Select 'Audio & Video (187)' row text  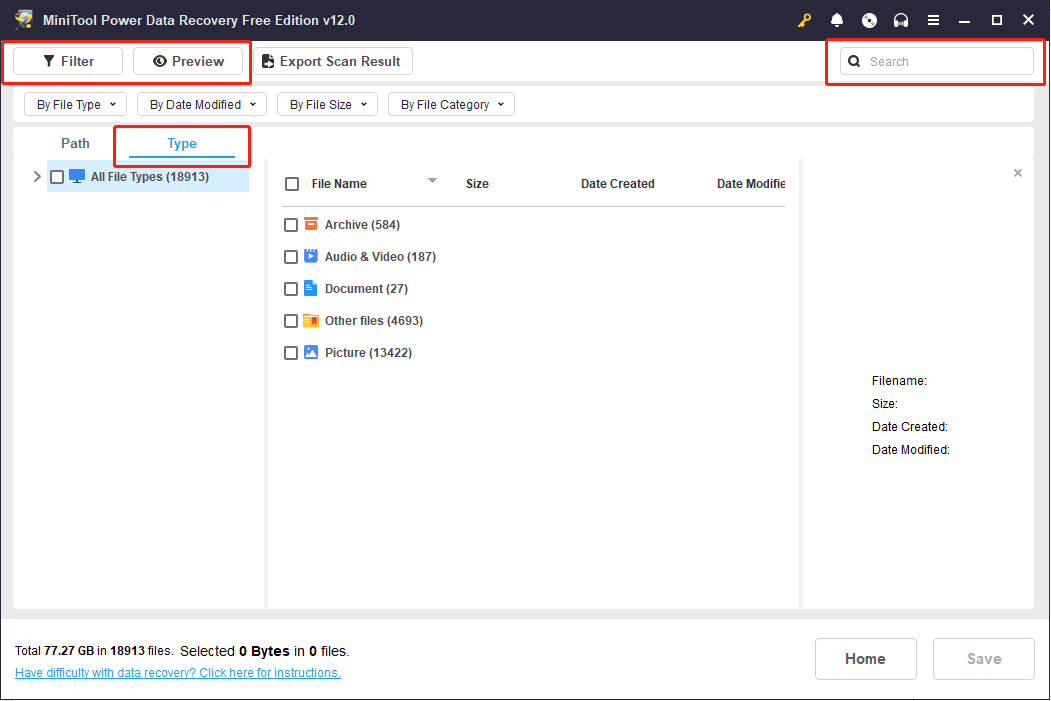click(380, 257)
